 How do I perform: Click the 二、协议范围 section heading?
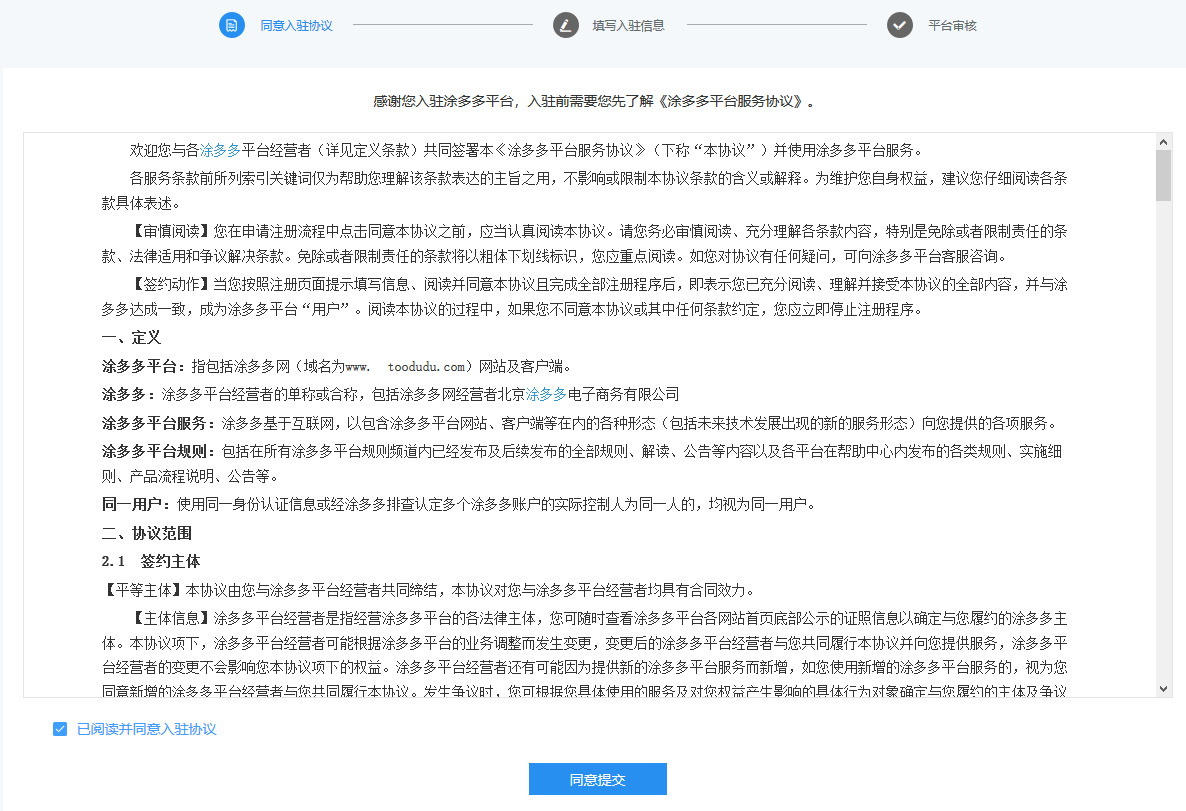pos(146,533)
